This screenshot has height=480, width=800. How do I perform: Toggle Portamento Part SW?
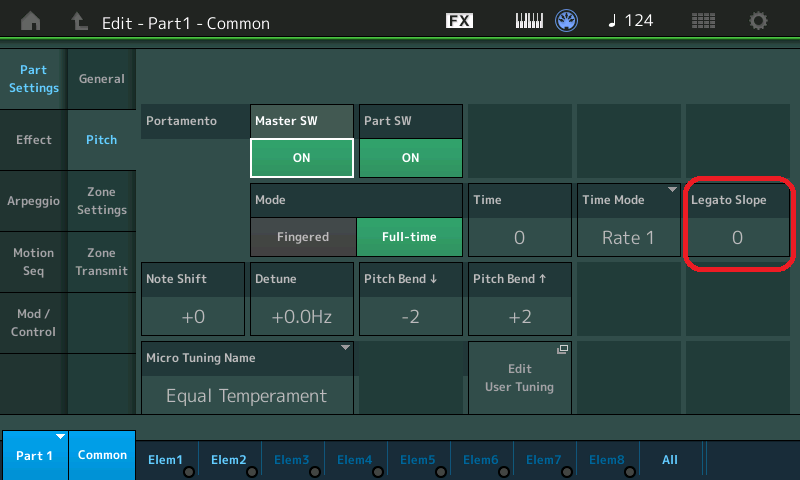[410, 157]
